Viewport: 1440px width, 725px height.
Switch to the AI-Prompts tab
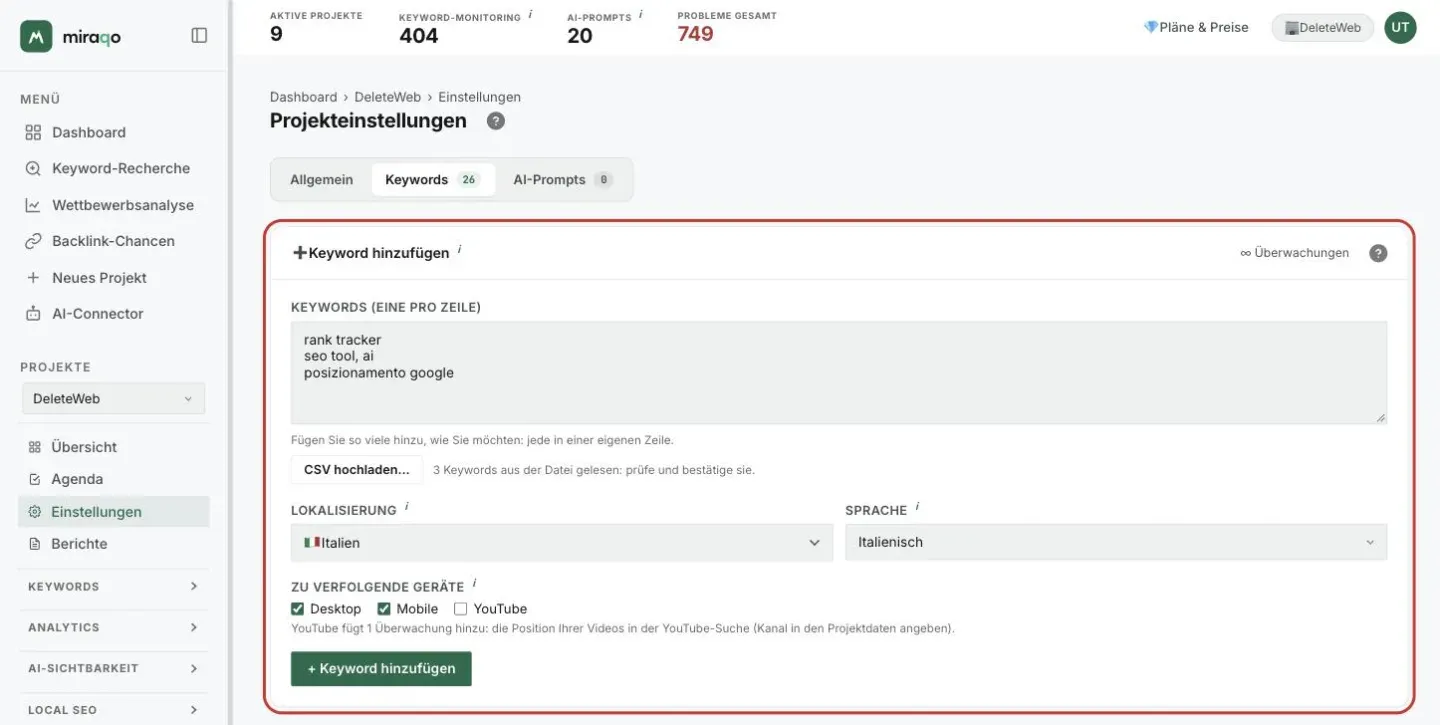click(x=563, y=180)
